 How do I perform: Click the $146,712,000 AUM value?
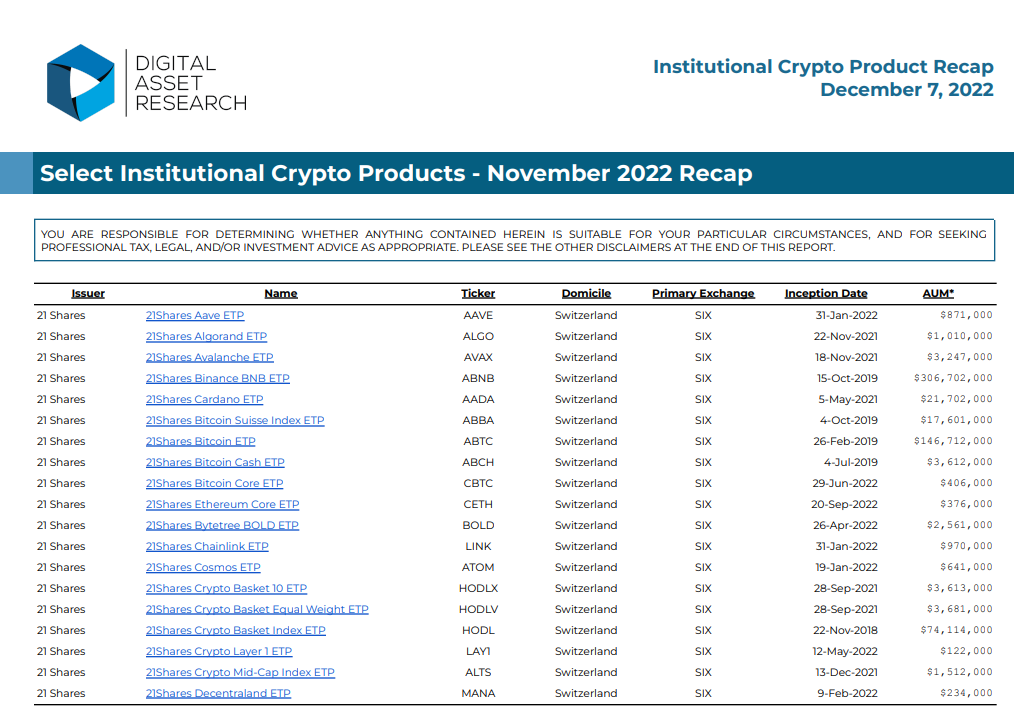953,442
